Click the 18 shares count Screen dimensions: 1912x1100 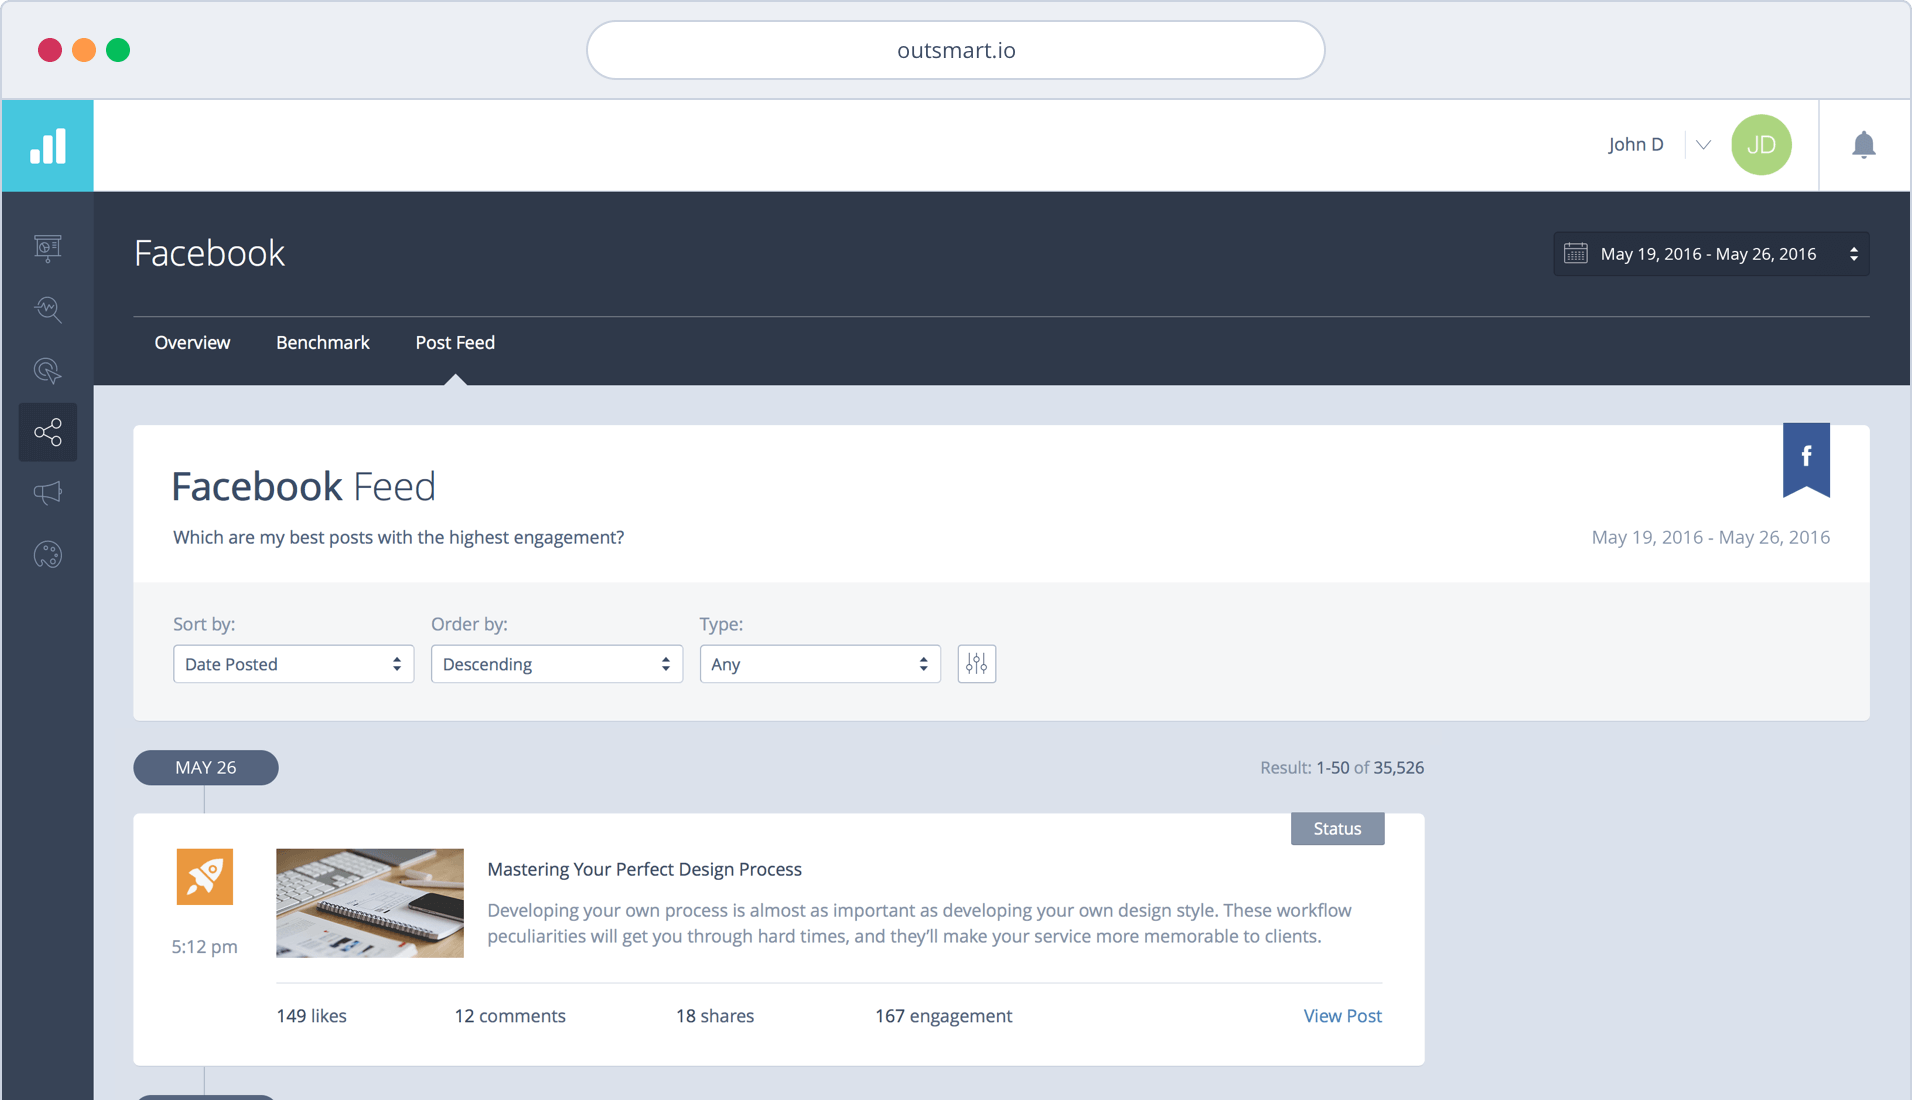point(715,1016)
